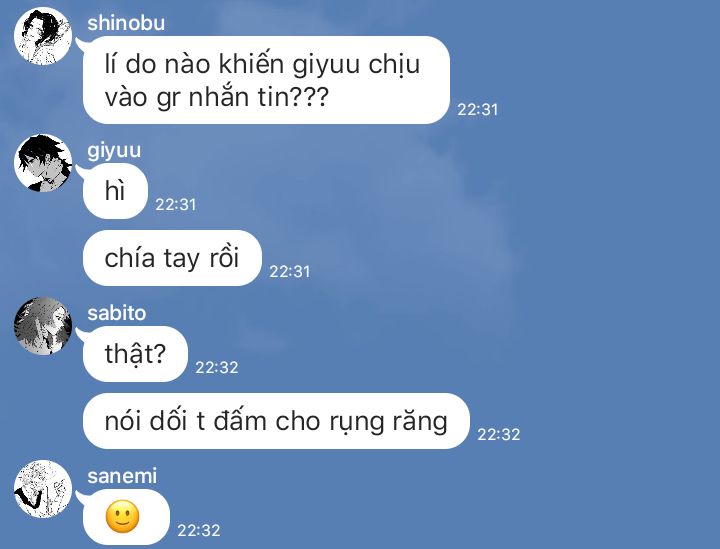Tap the smiley emoji in sanemi's message
Viewport: 720px width, 549px height.
pos(122,517)
